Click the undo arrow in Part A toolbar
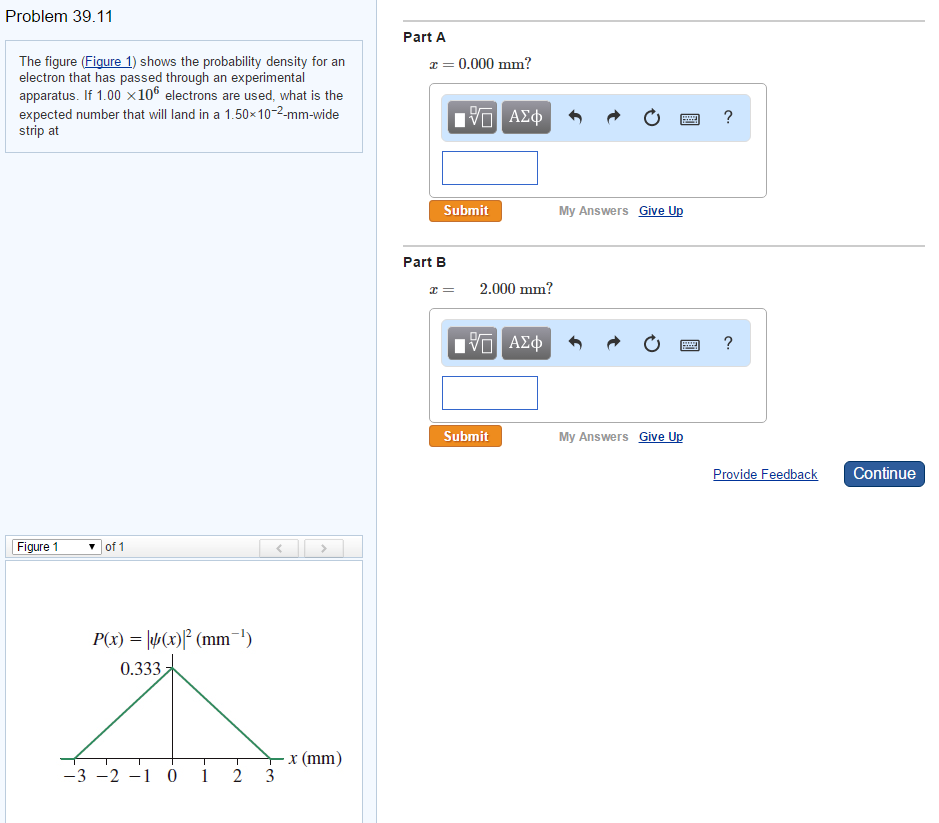This screenshot has width=939, height=823. (574, 117)
